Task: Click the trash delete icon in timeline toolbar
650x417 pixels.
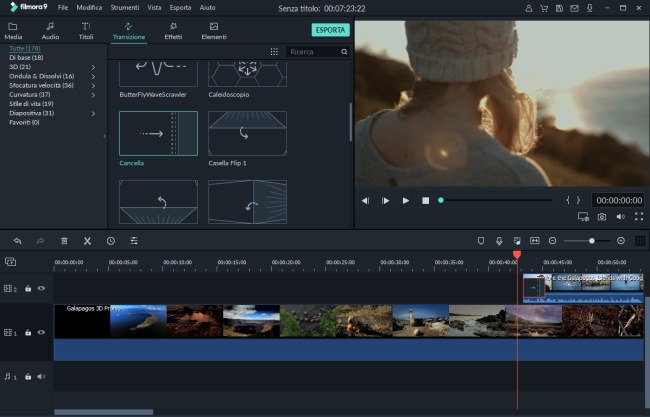Action: [64, 241]
